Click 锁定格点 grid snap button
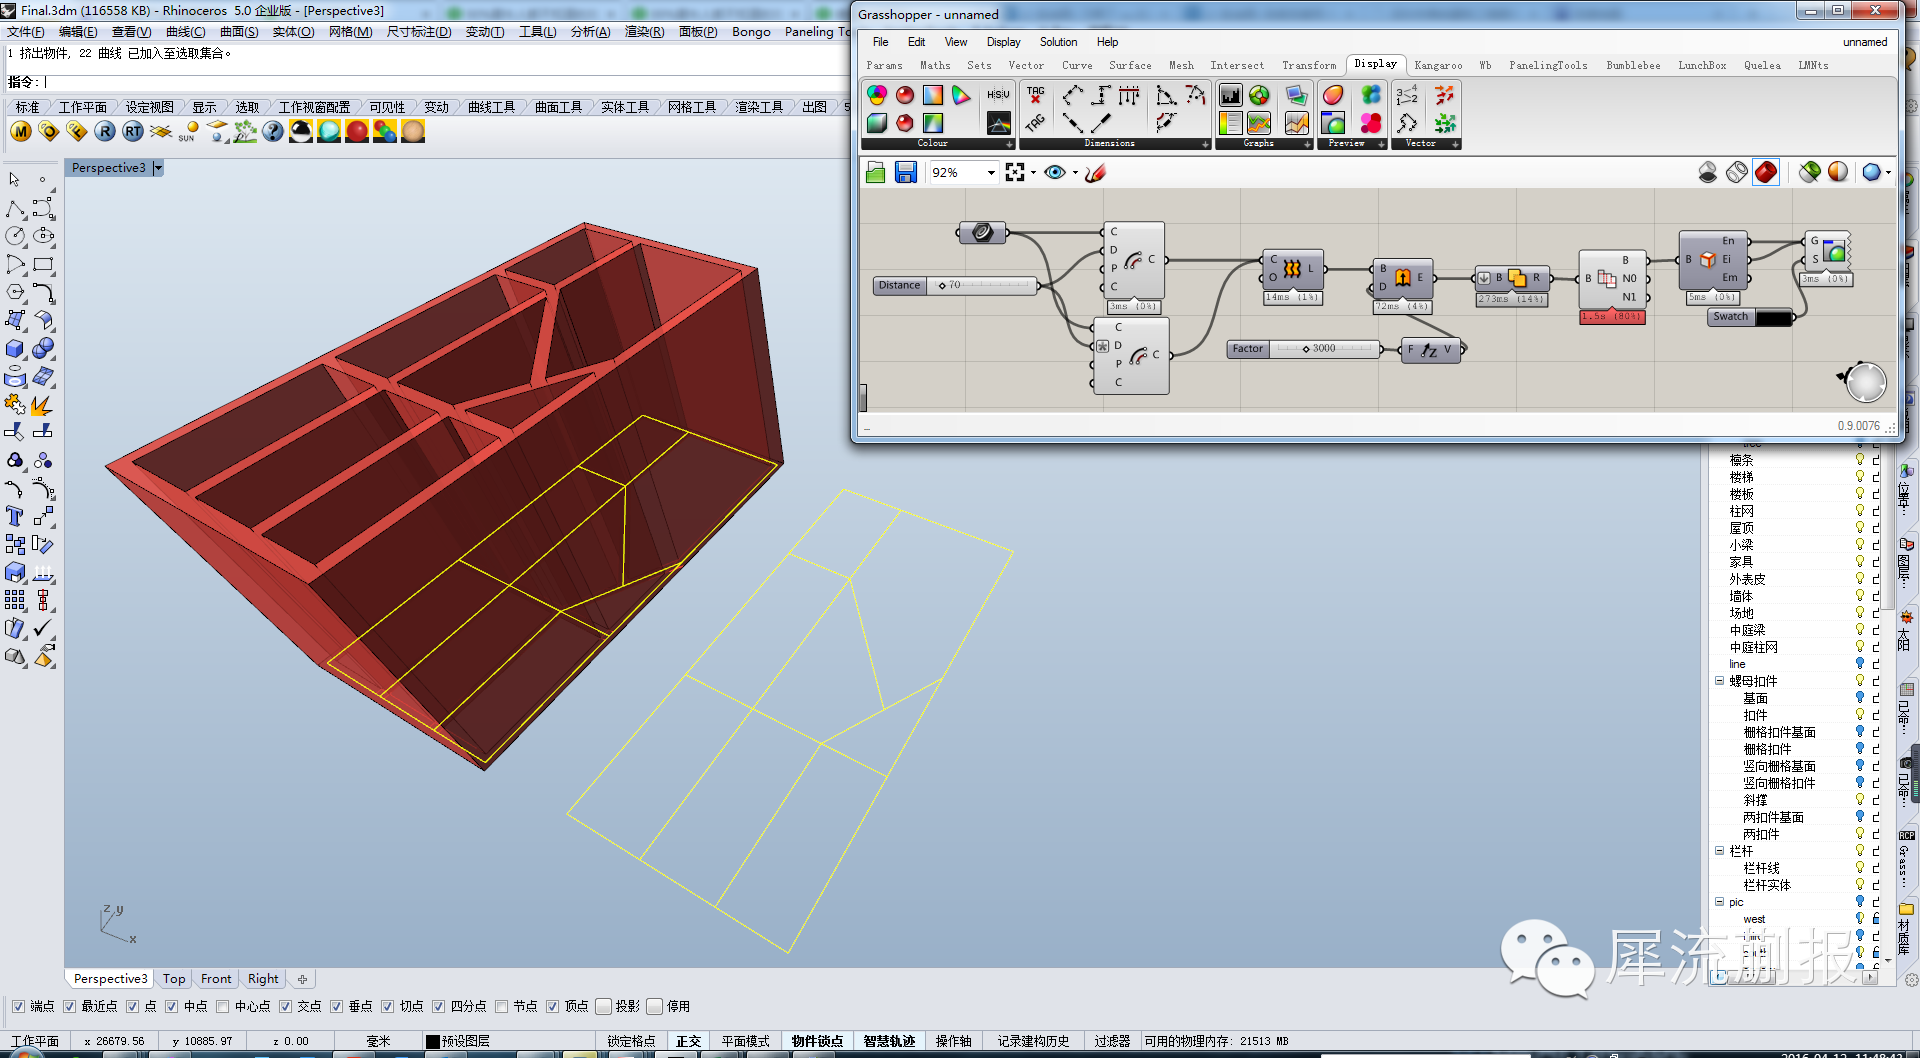Image resolution: width=1920 pixels, height=1058 pixels. [632, 1041]
